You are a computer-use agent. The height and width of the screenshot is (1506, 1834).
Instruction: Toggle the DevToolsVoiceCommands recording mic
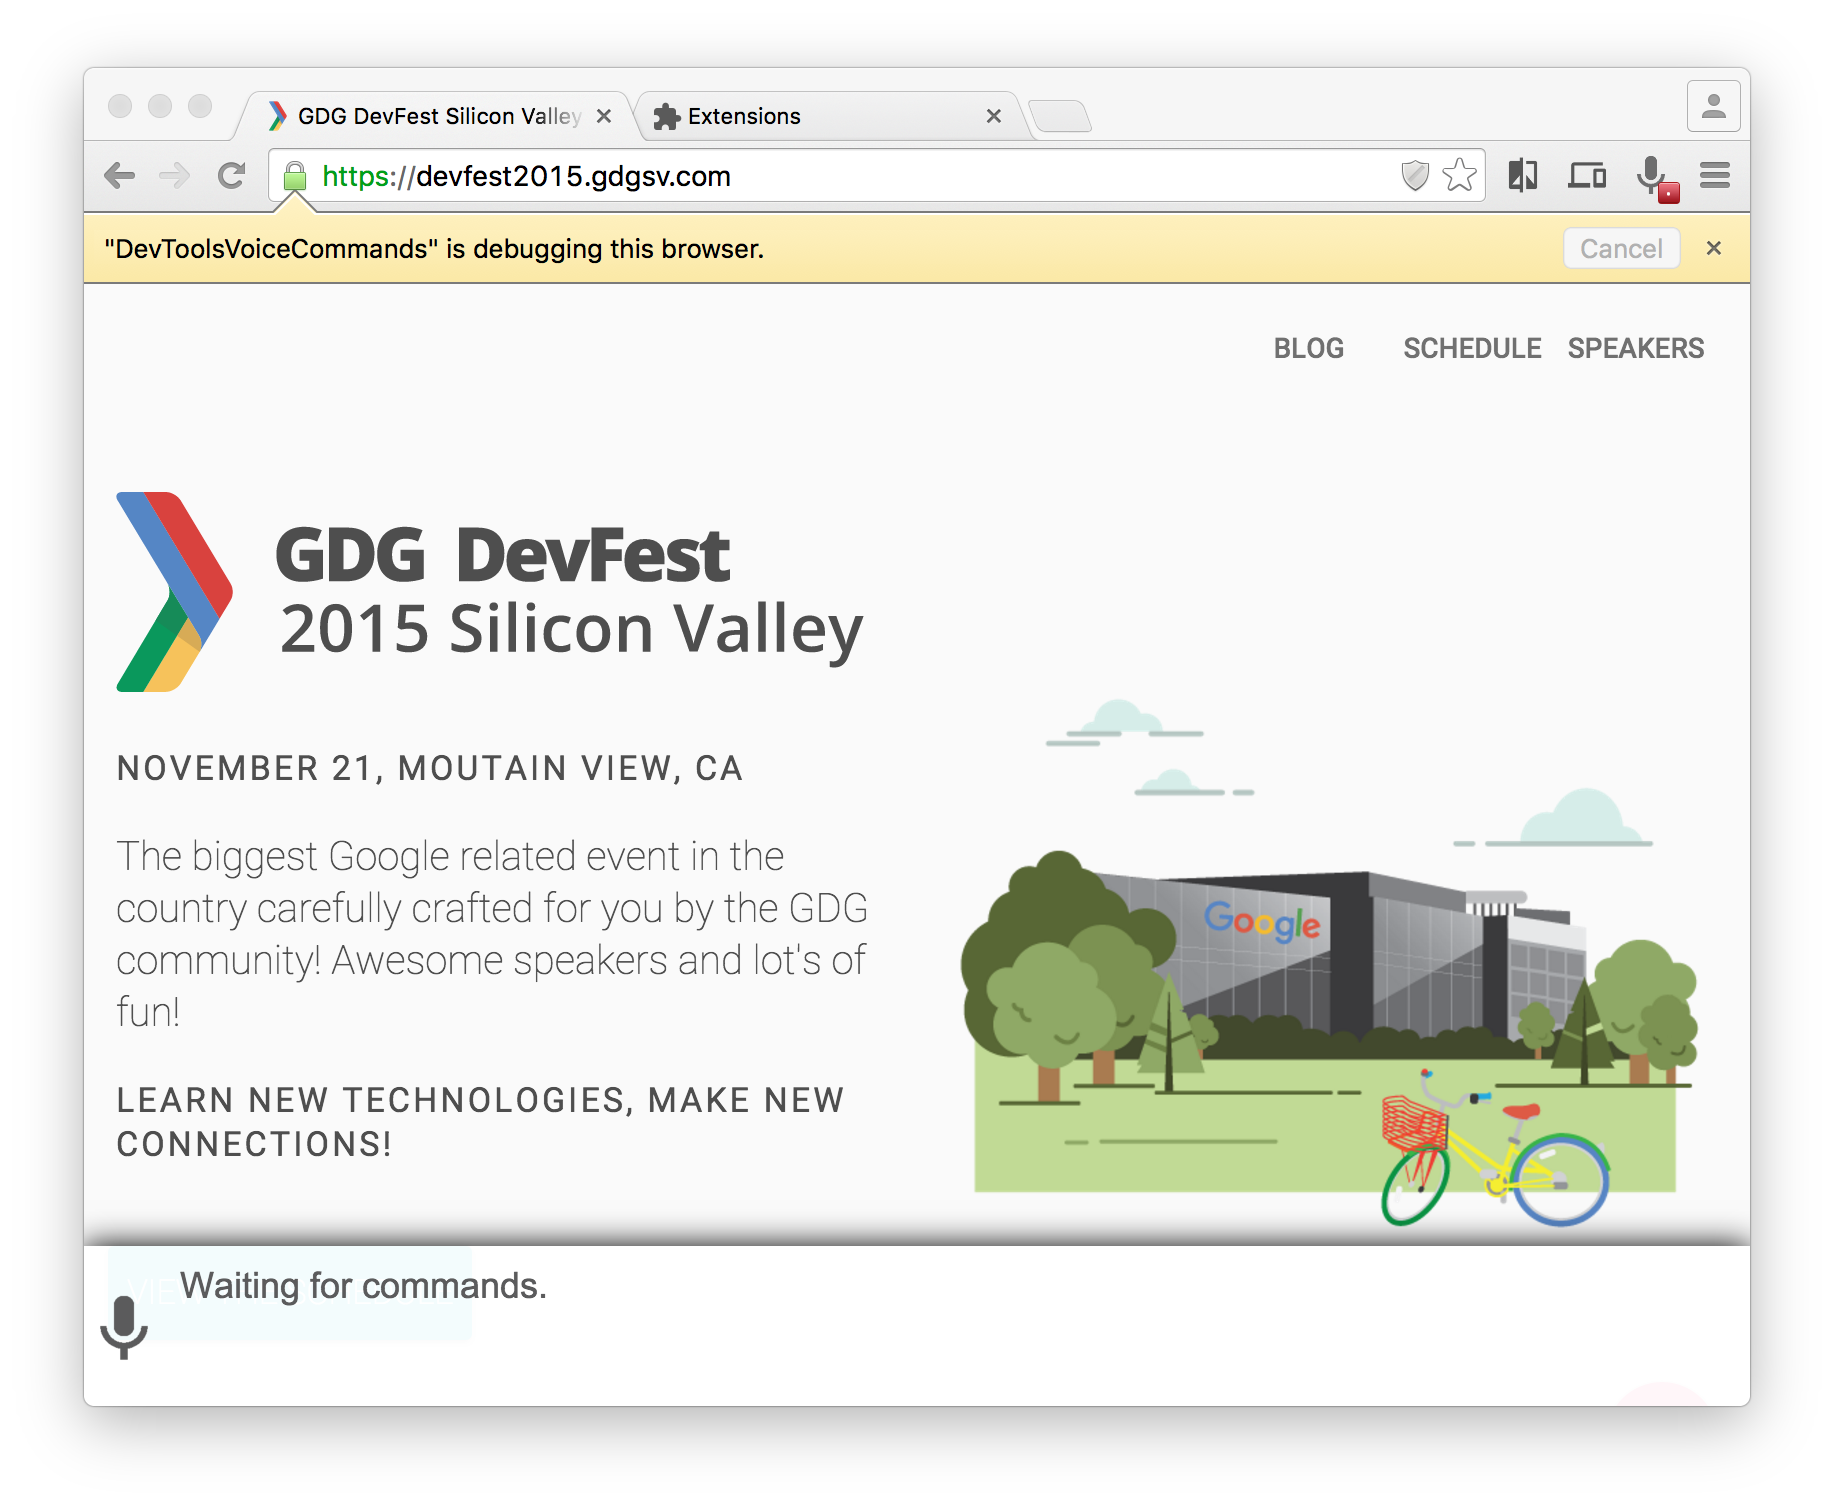click(1650, 175)
